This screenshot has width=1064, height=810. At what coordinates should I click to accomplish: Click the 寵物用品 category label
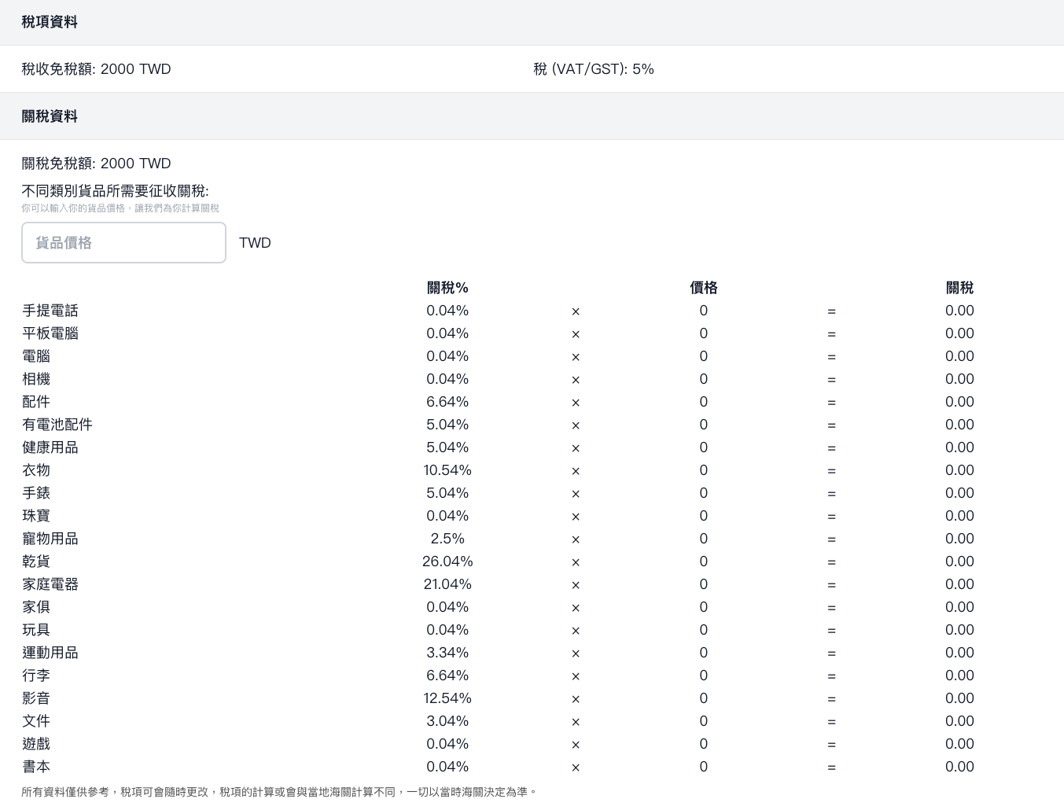point(50,539)
